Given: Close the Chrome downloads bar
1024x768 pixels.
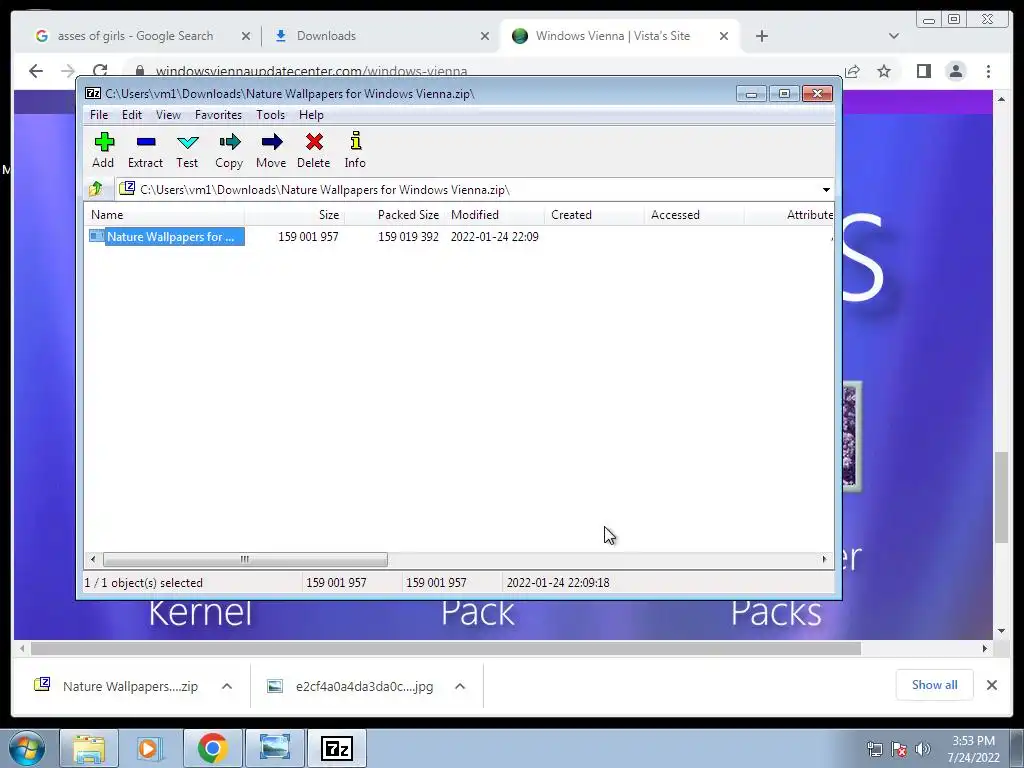Looking at the screenshot, I should click(x=992, y=685).
